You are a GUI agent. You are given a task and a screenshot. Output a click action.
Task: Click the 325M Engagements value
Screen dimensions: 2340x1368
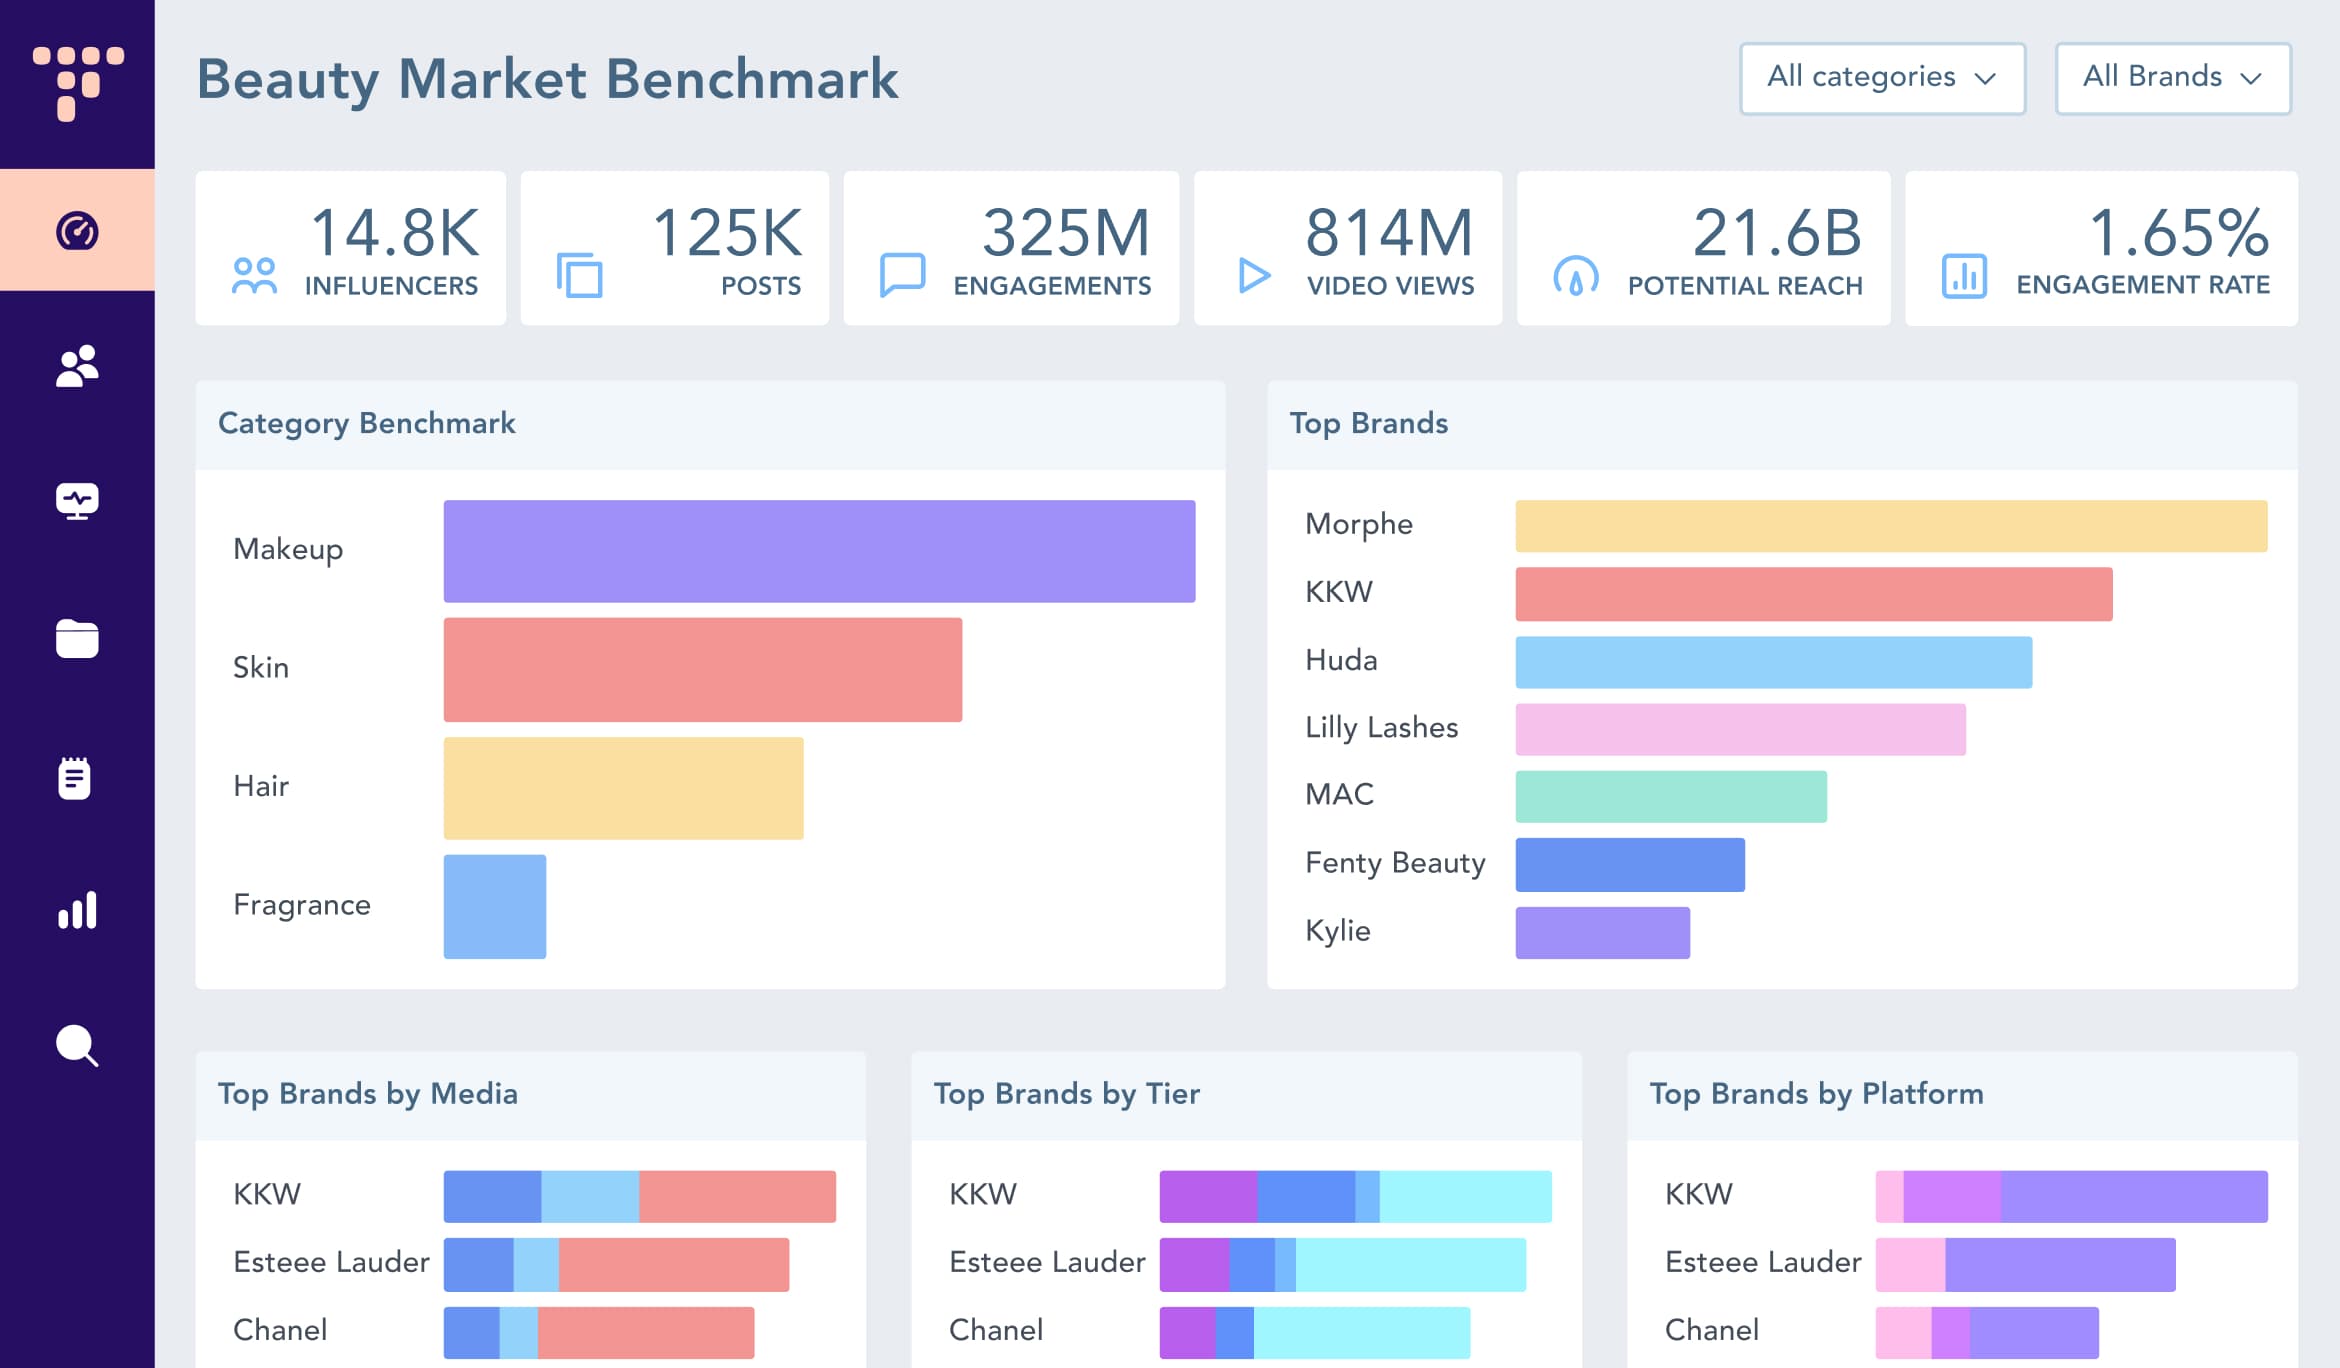[1066, 233]
